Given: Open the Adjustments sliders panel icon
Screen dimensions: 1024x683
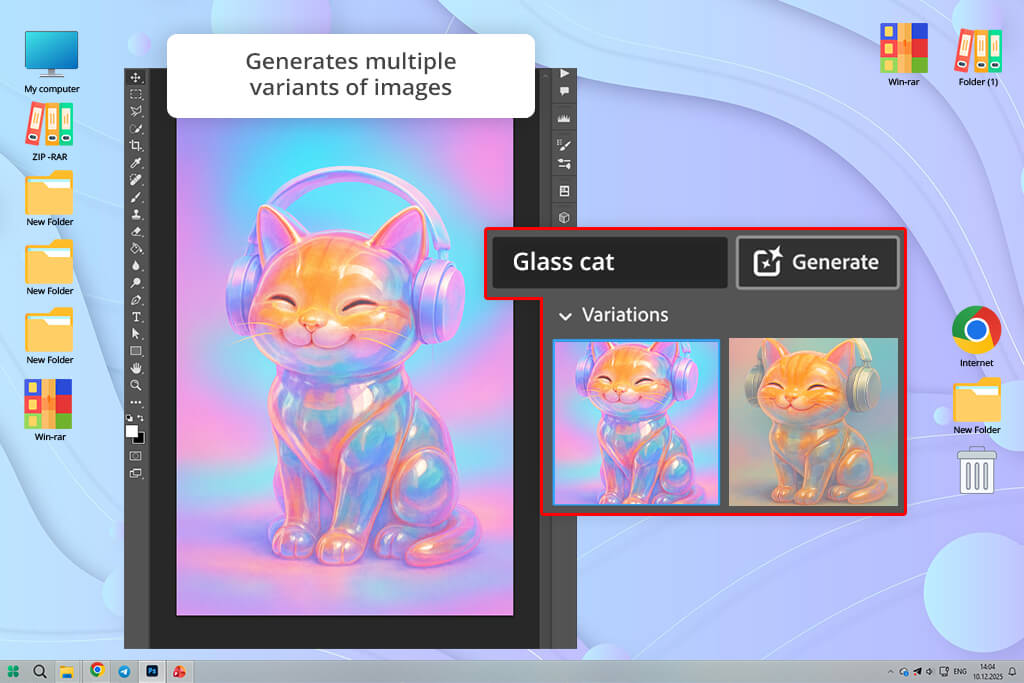Looking at the screenshot, I should 564,164.
